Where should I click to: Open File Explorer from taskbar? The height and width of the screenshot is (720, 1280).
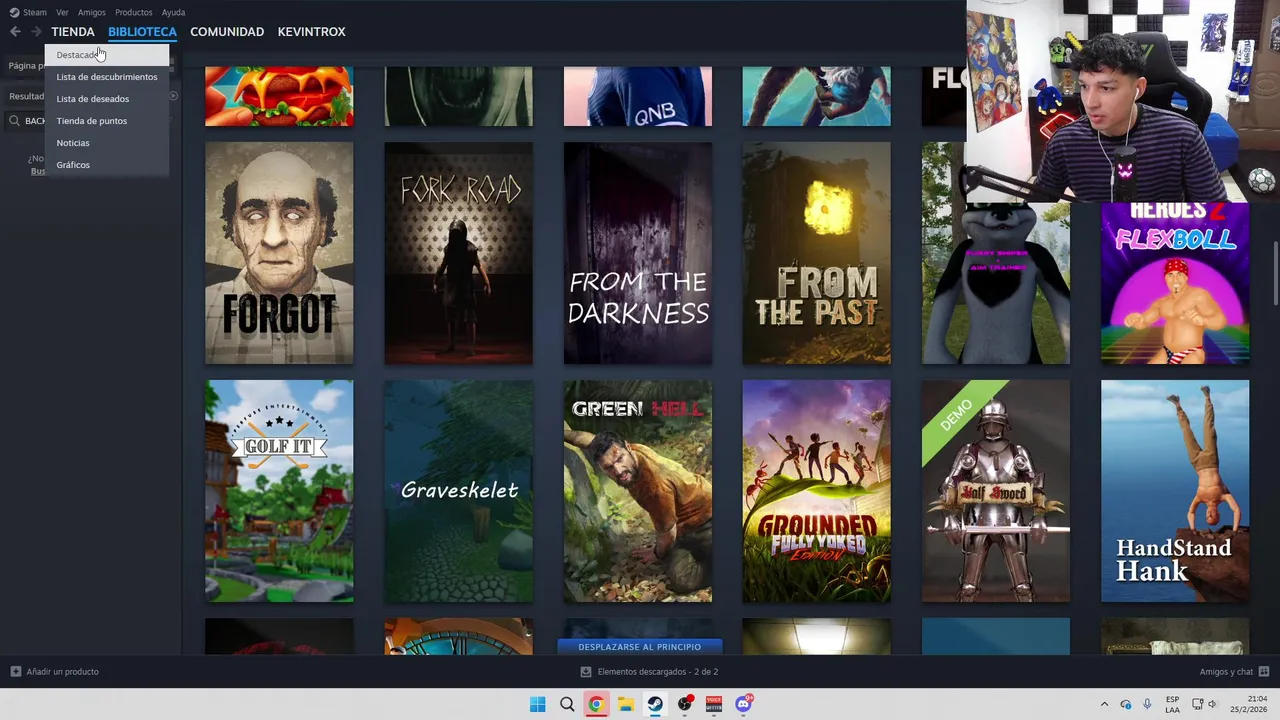tap(625, 704)
